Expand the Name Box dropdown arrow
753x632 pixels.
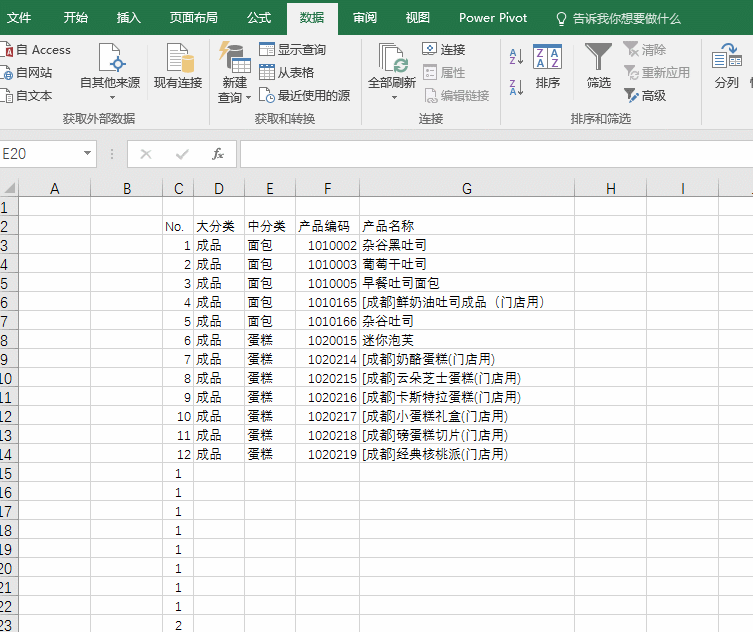tap(88, 154)
